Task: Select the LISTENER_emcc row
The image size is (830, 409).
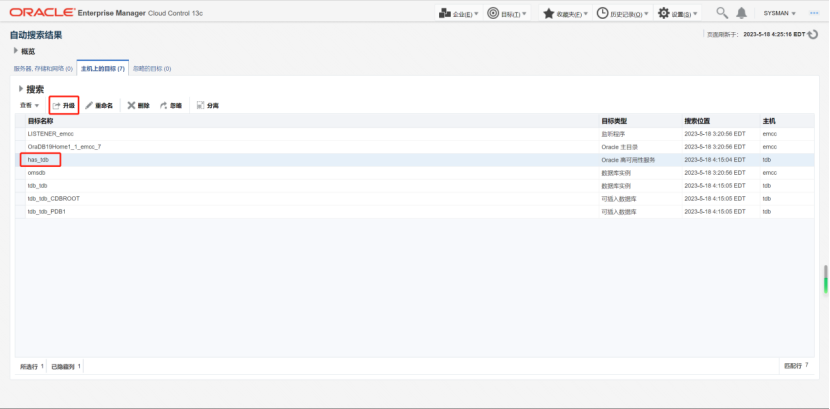Action: pos(414,134)
